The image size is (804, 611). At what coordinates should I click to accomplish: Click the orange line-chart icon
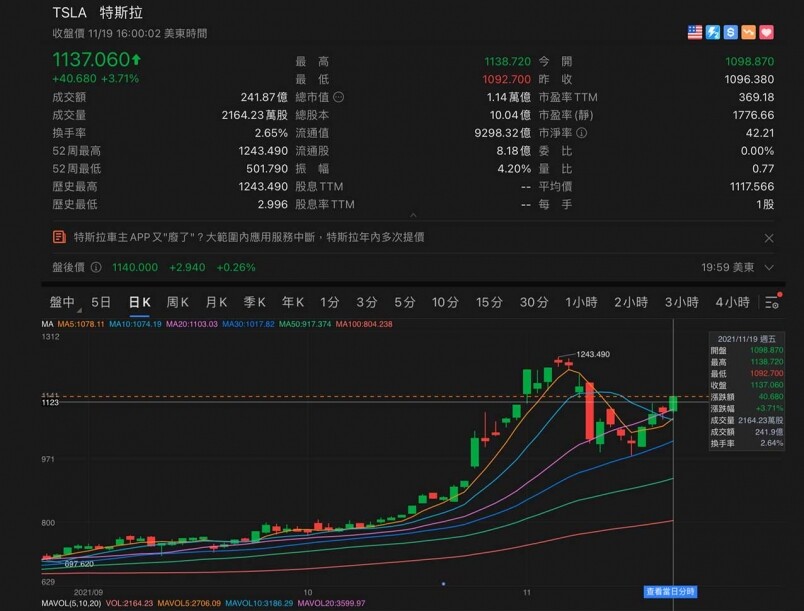(x=748, y=32)
